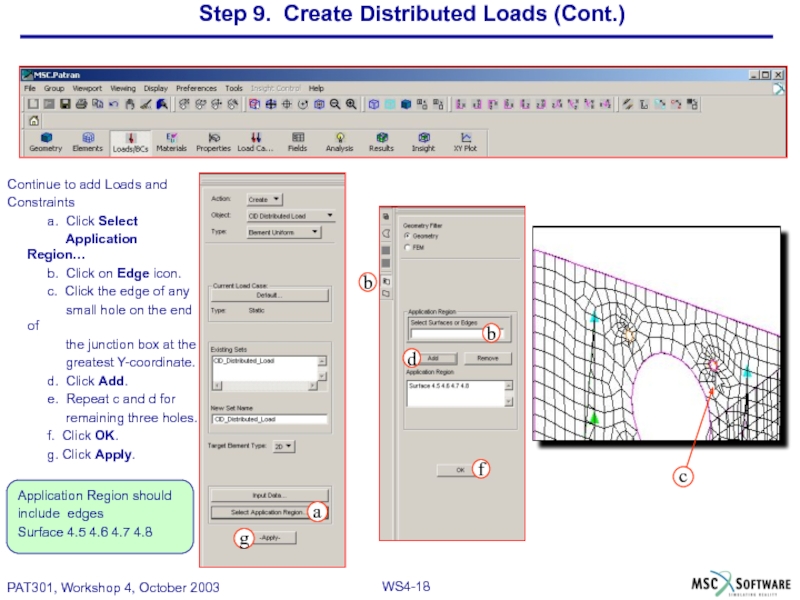Image resolution: width=800 pixels, height=600 pixels.
Task: Open the Results application icon
Action: pyautogui.click(x=381, y=141)
